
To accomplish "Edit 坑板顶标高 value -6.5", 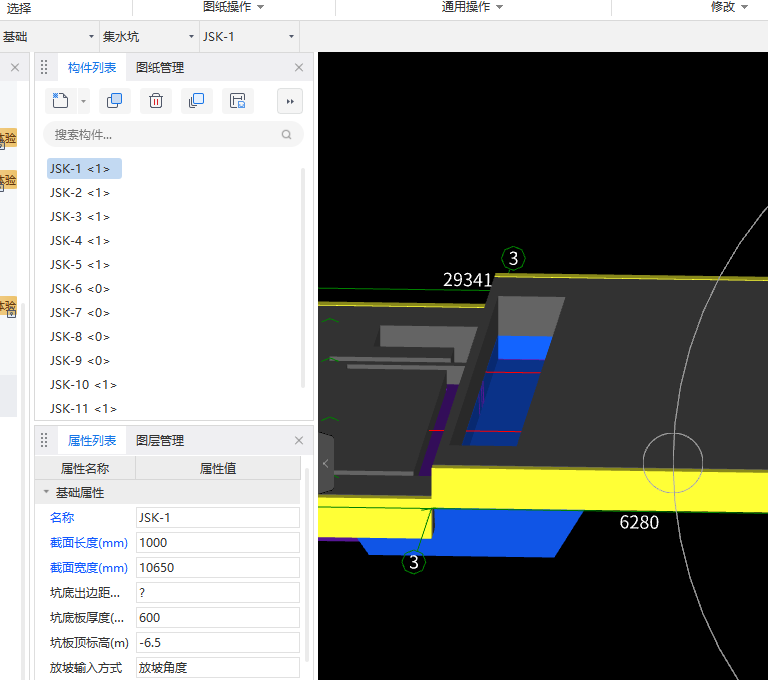I will [217, 643].
